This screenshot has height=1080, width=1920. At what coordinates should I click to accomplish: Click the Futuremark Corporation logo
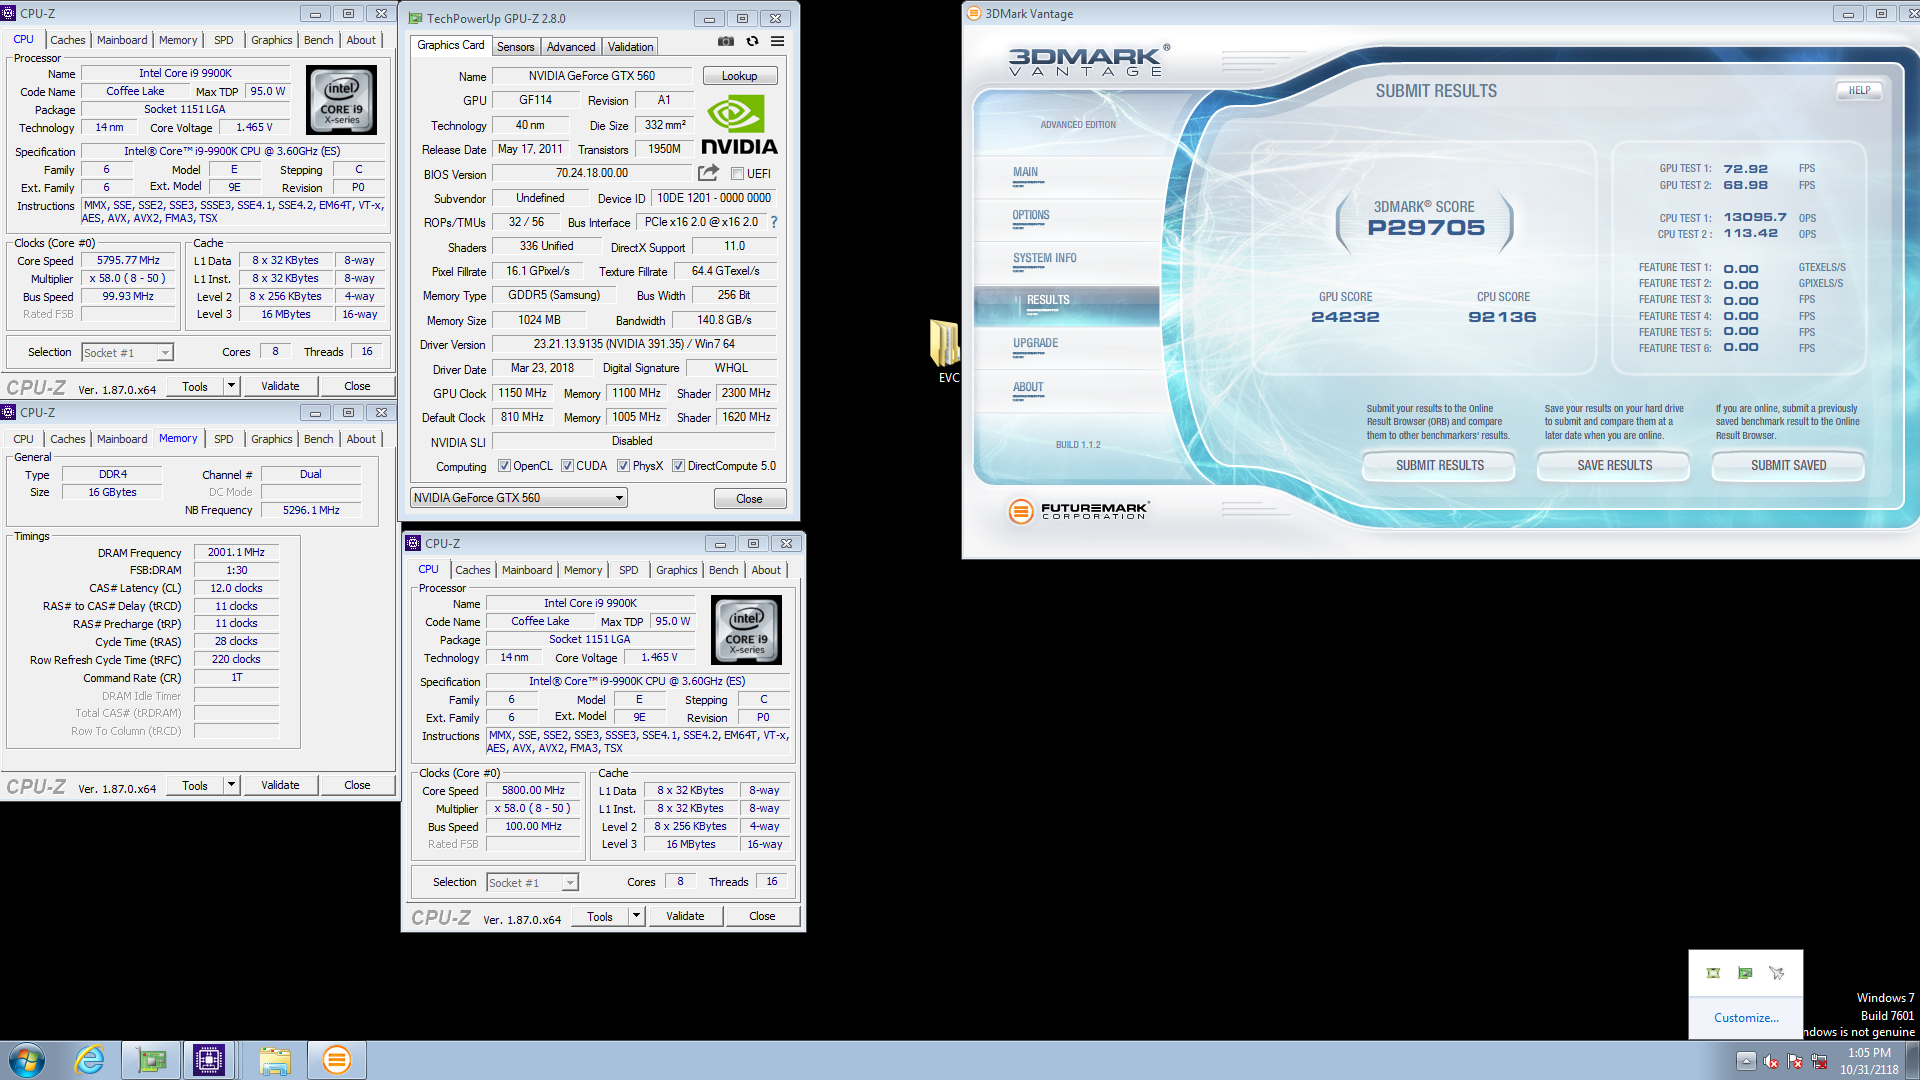coord(1079,511)
